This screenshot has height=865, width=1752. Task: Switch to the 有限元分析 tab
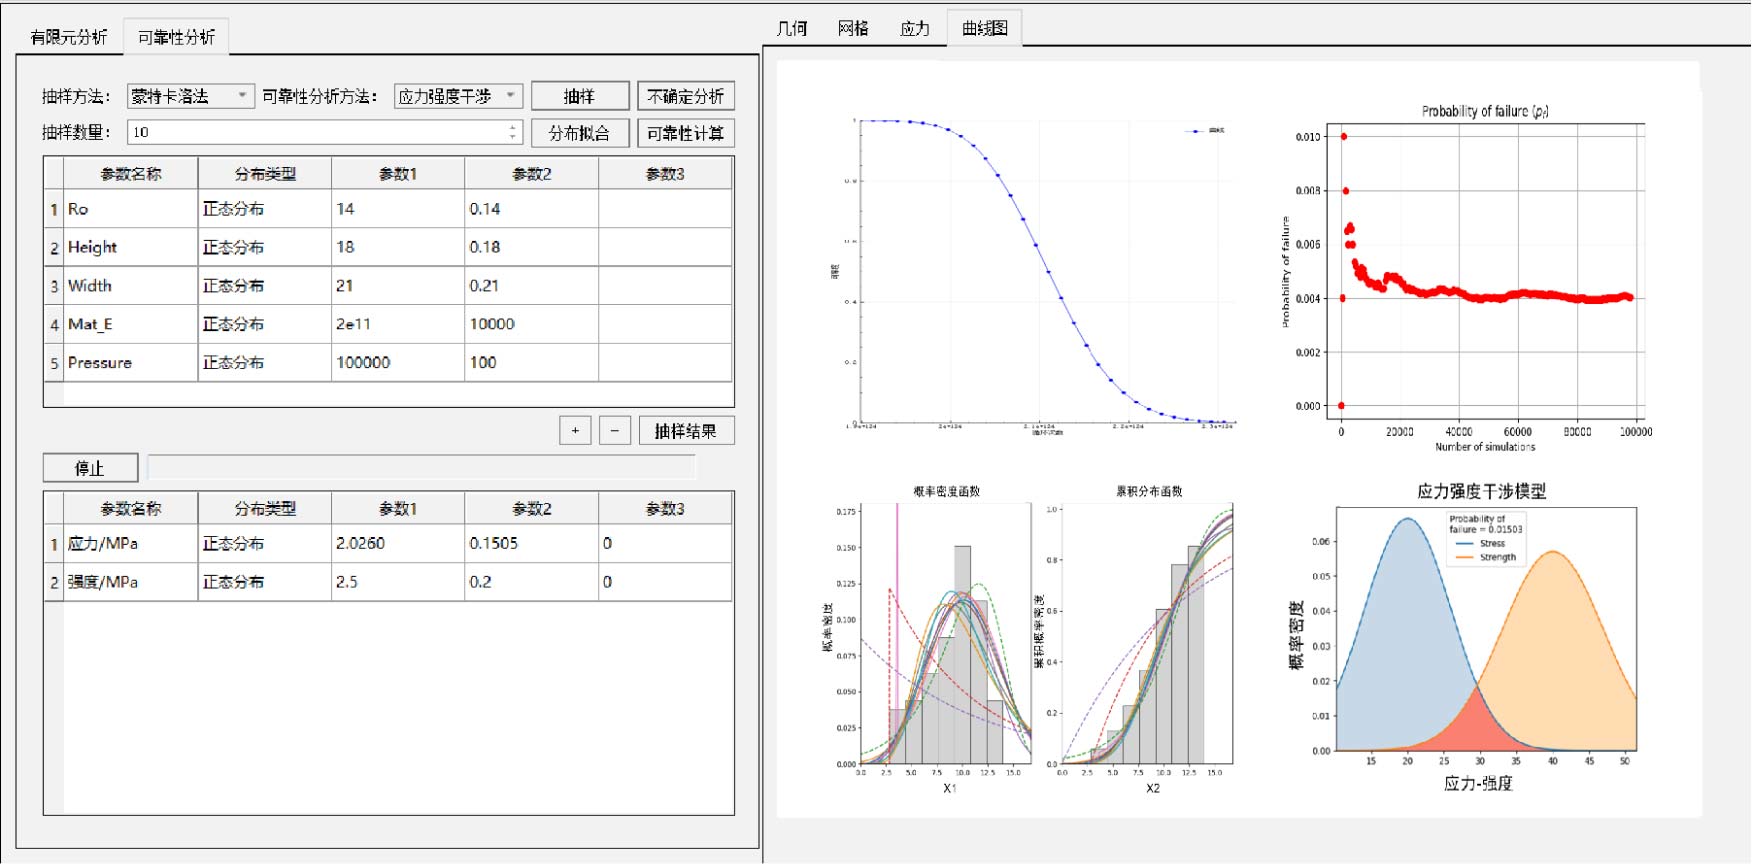[x=68, y=37]
